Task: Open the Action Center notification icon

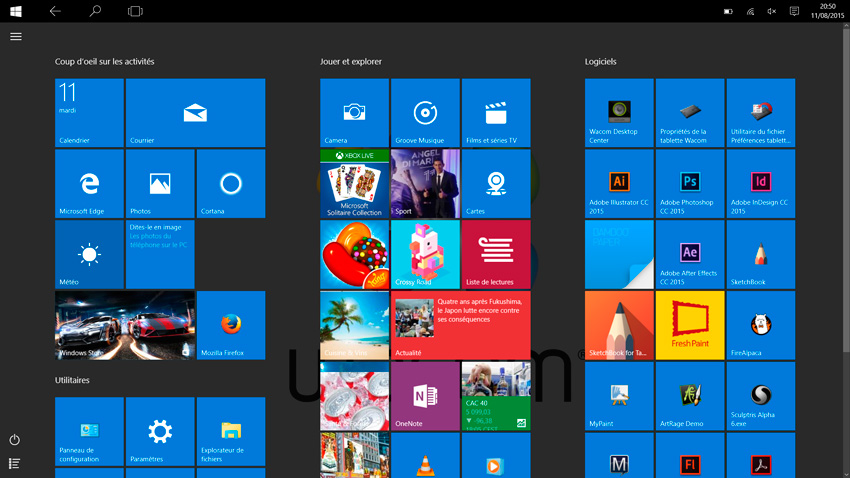Action: point(794,11)
